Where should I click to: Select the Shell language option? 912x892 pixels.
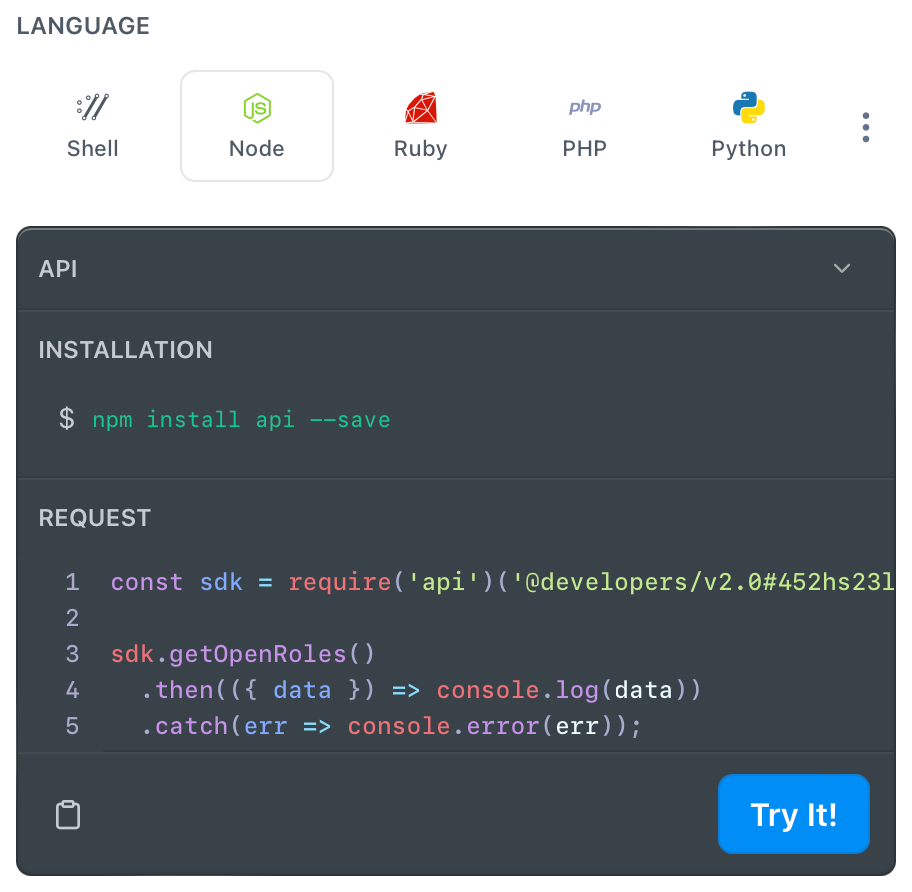[x=92, y=126]
